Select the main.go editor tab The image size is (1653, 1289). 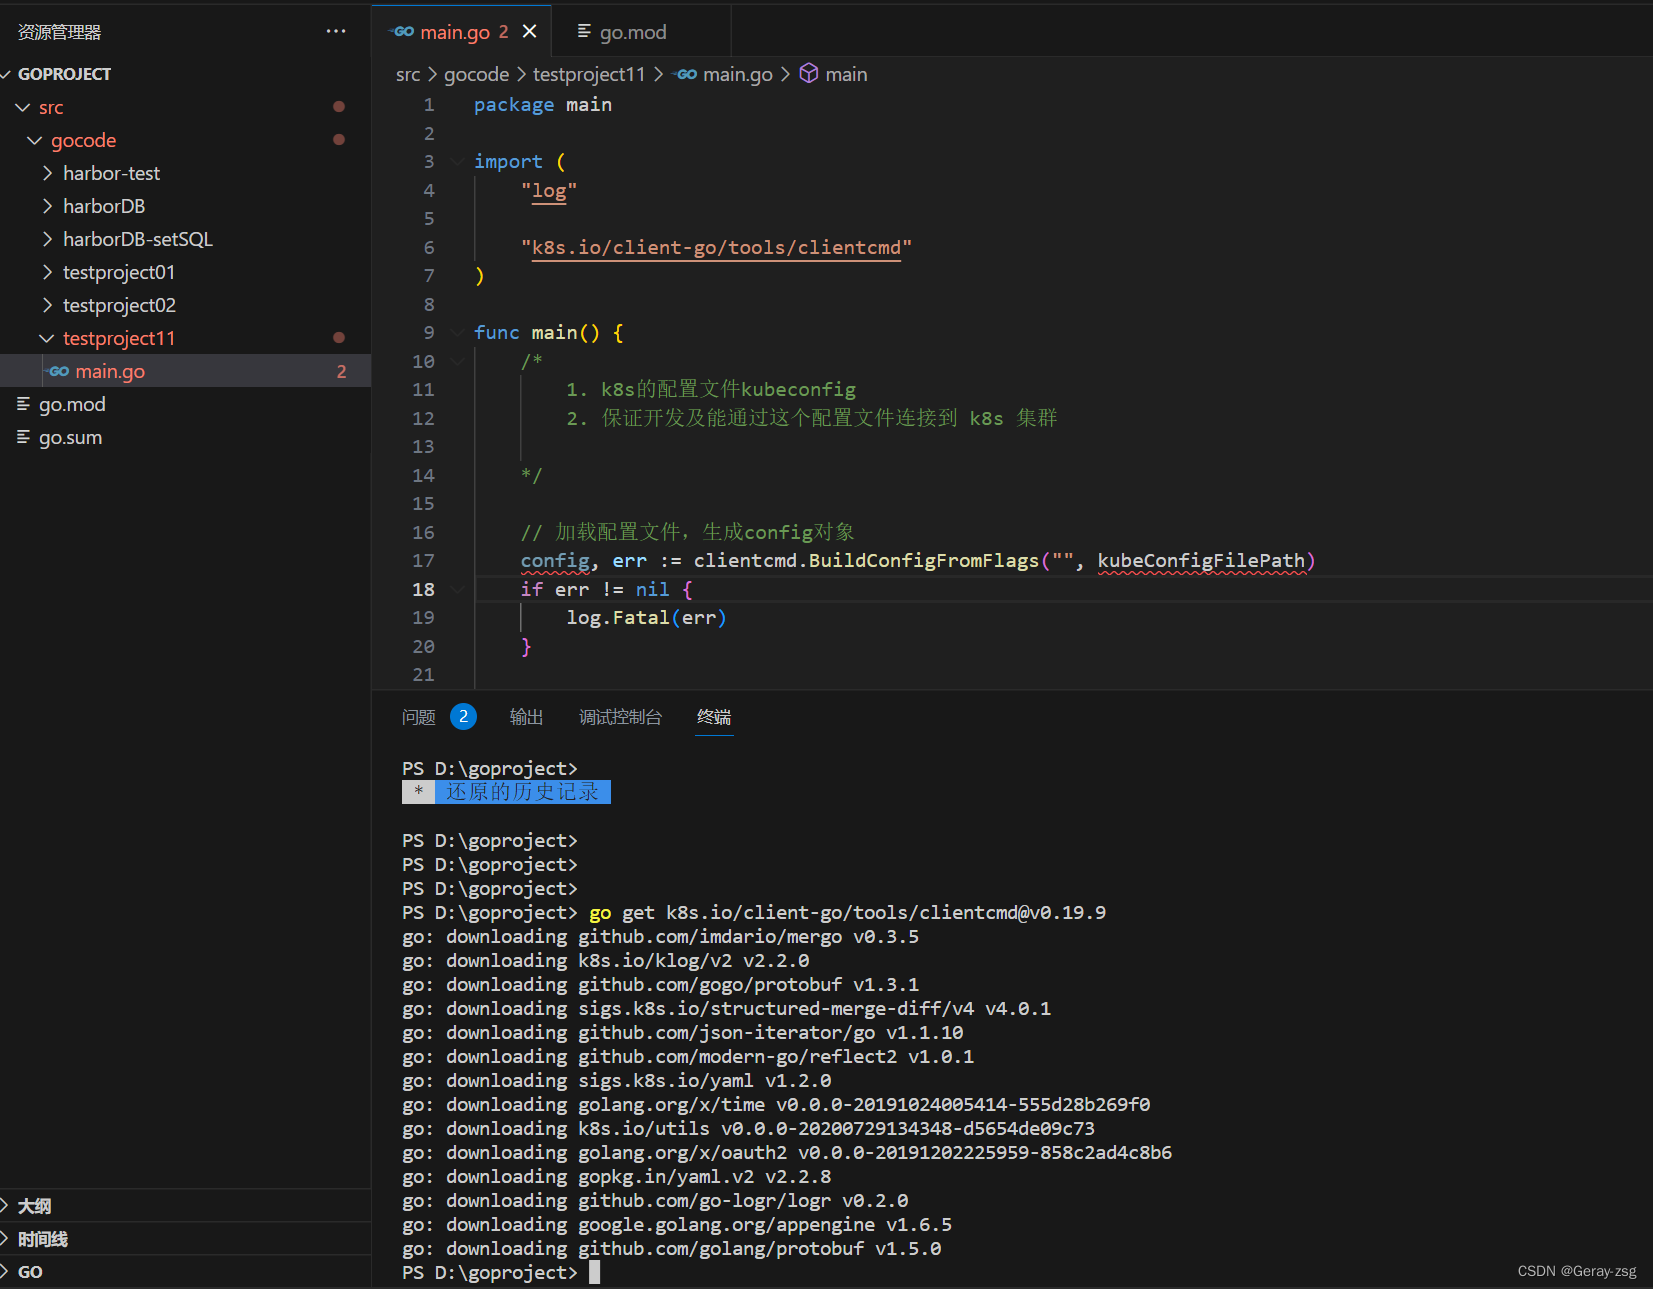click(x=462, y=32)
